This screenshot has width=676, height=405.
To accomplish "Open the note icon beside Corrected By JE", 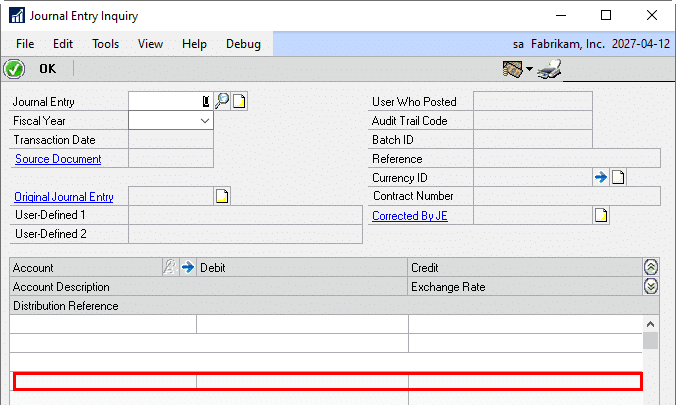I will pos(601,215).
